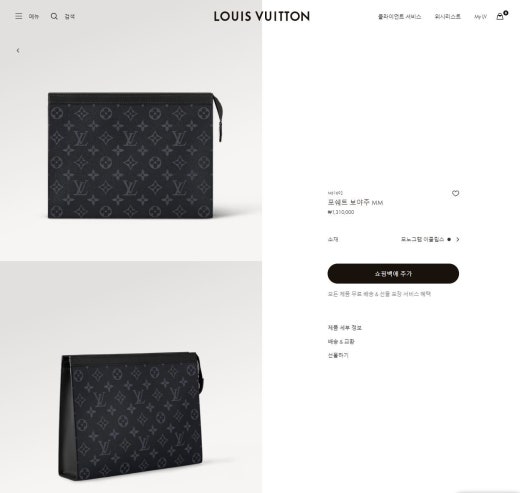Open the wishlist menu item
Viewport: 520px width, 493px height.
pos(447,16)
